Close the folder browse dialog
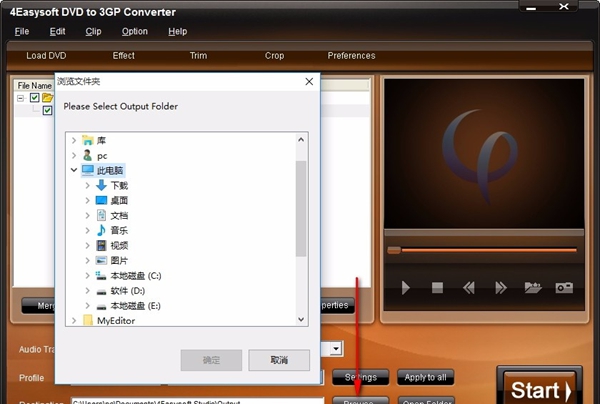Image resolution: width=600 pixels, height=404 pixels. tap(309, 81)
